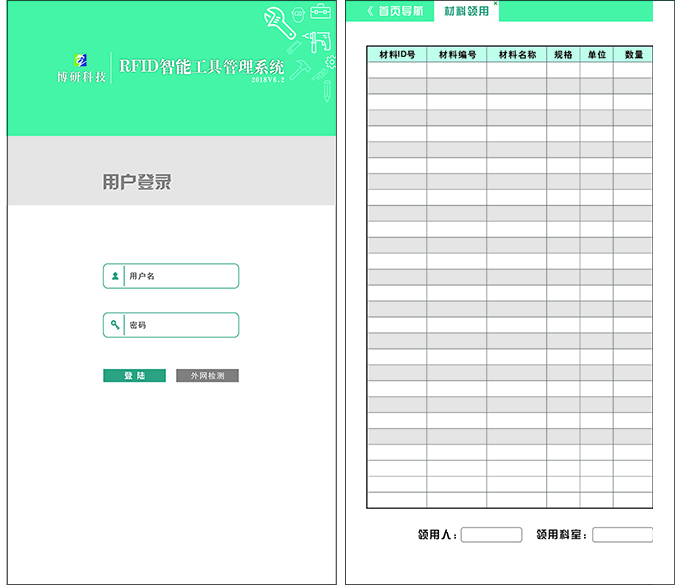This screenshot has width=680, height=585.
Task: Click the key icon in the password field
Action: tap(115, 325)
